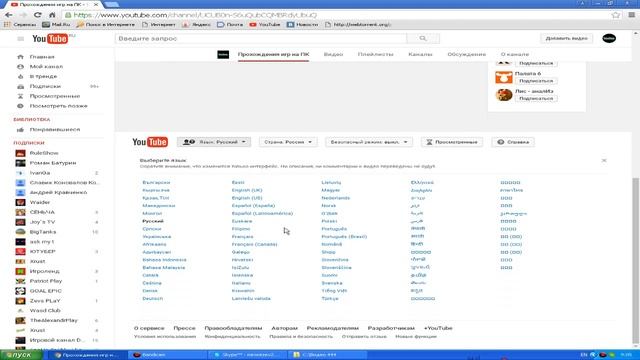Switch to the Обсуждение tab
Viewport: 640px width, 360px height.
[467, 54]
